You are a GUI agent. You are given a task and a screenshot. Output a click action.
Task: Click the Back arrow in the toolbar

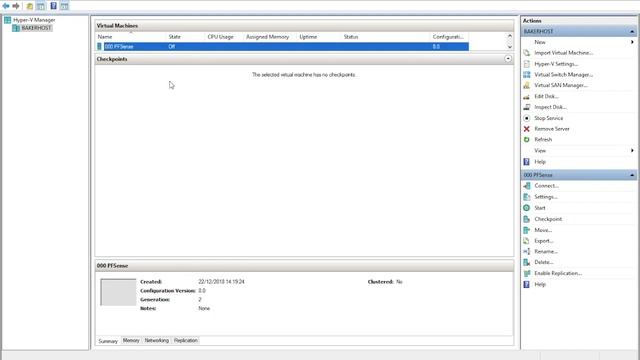click(6, 6)
